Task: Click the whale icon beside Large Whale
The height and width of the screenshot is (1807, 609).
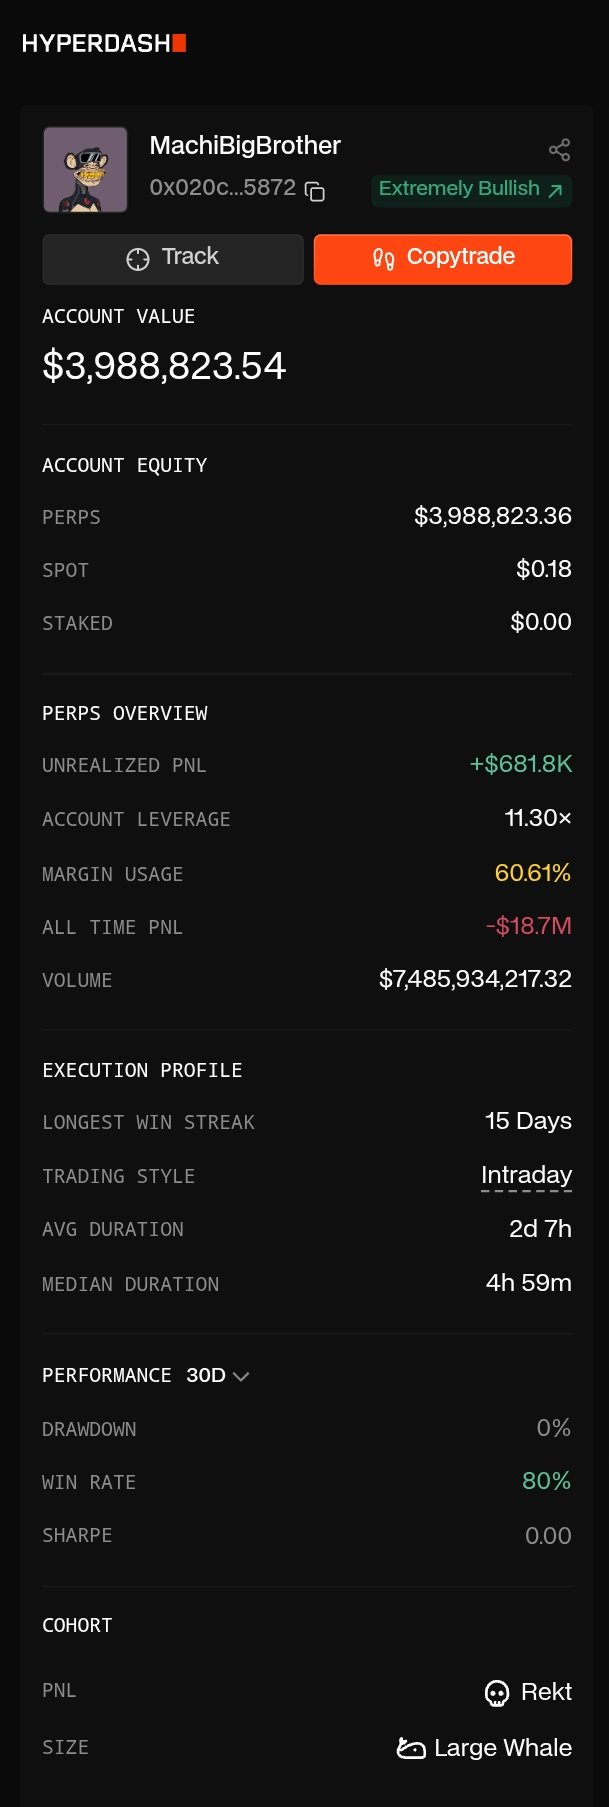Action: pos(411,1748)
